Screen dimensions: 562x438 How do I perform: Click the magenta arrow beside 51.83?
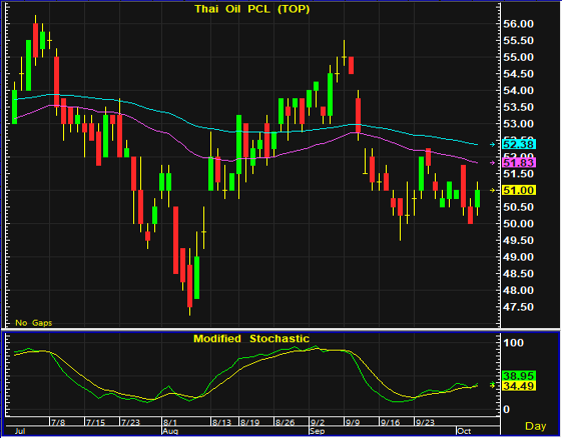tap(493, 163)
